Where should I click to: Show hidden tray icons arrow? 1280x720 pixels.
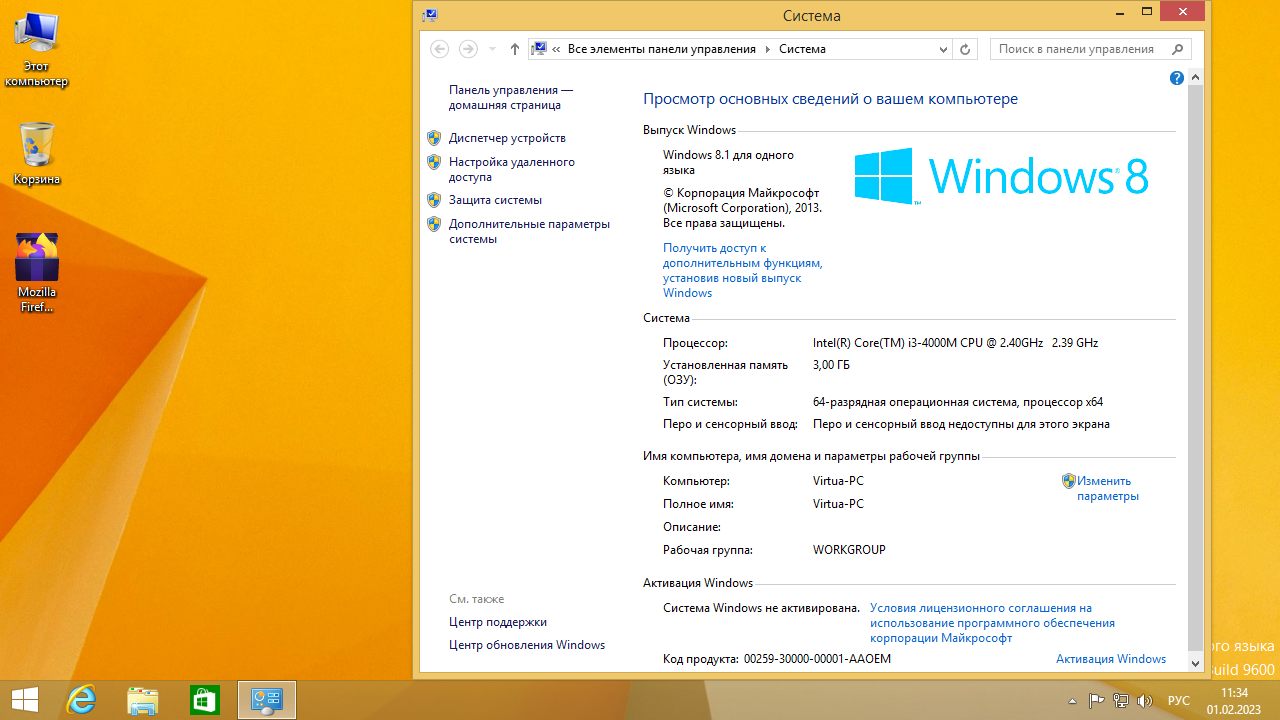[1073, 700]
